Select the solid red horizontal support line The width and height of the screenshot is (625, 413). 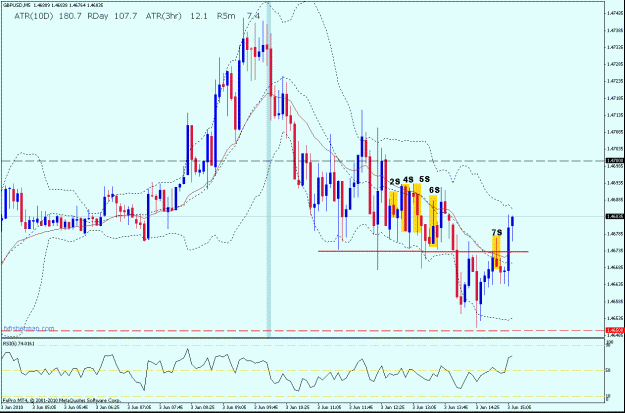(x=423, y=251)
